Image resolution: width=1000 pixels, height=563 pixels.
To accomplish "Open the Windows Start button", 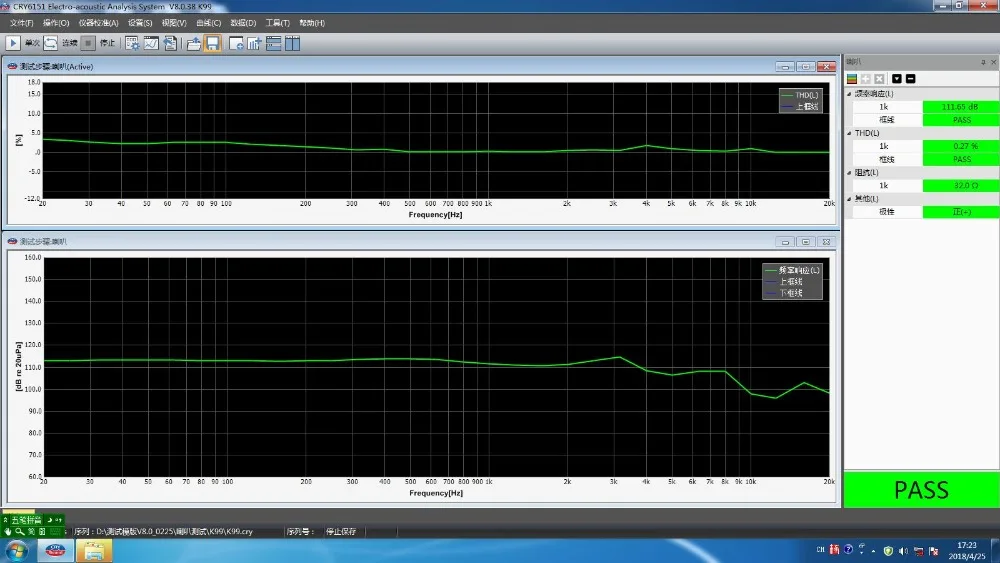I will pyautogui.click(x=17, y=551).
